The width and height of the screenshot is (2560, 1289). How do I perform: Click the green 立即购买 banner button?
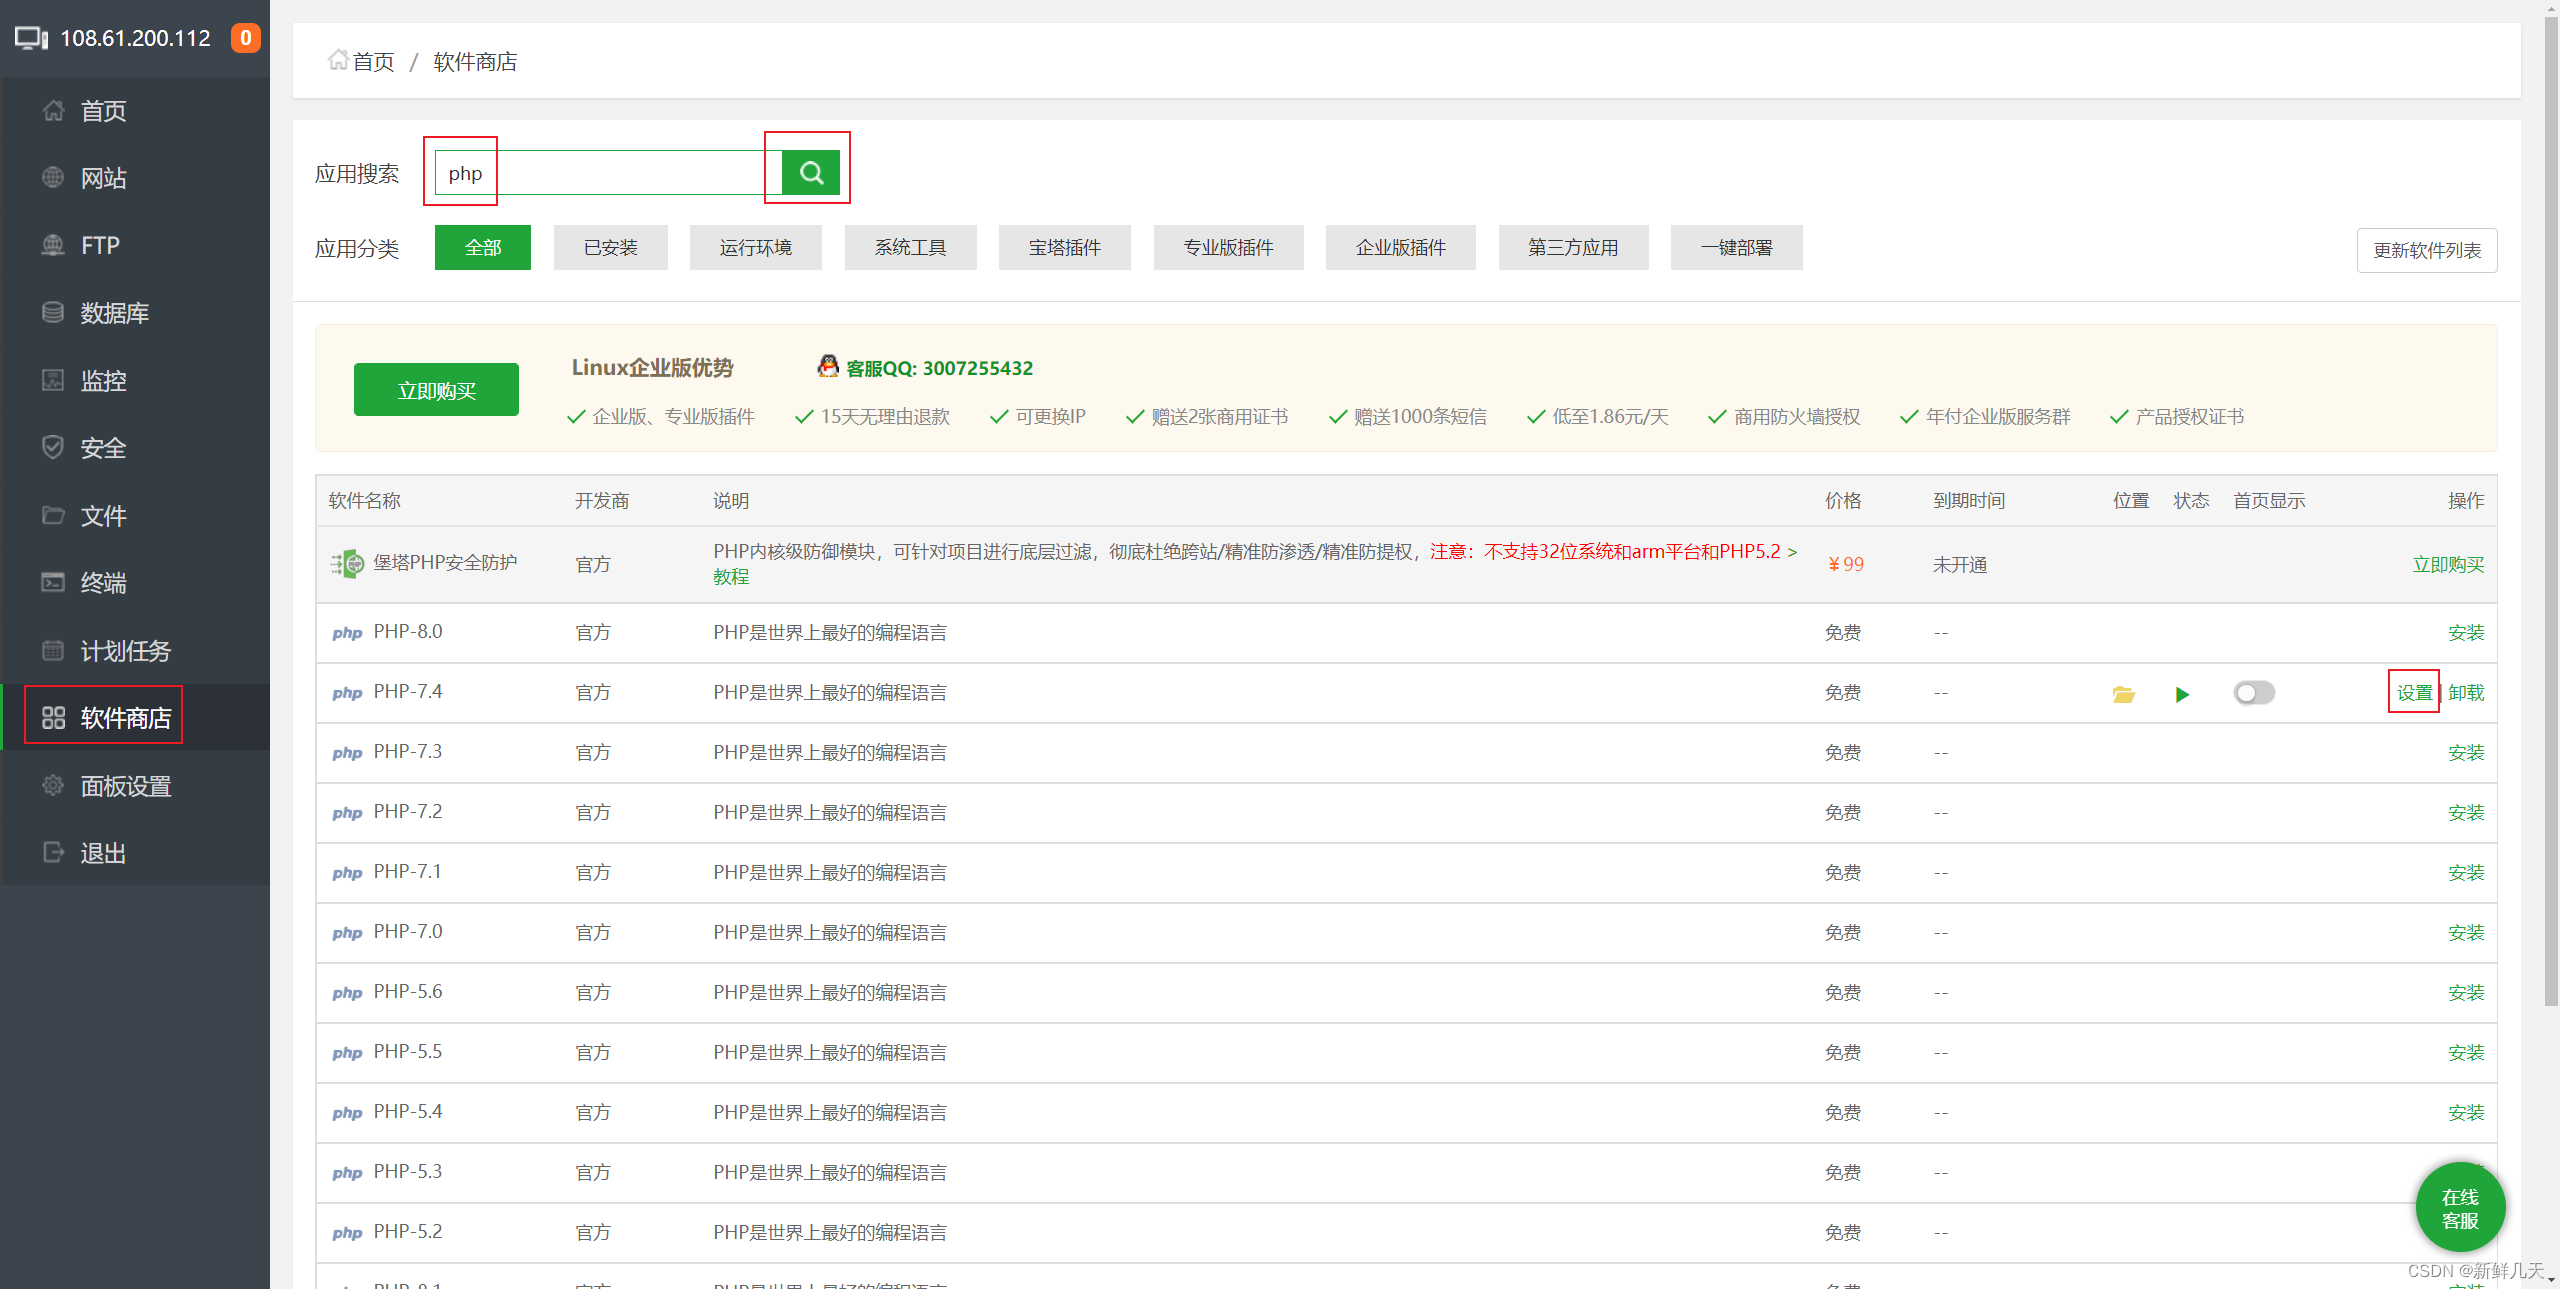tap(436, 390)
